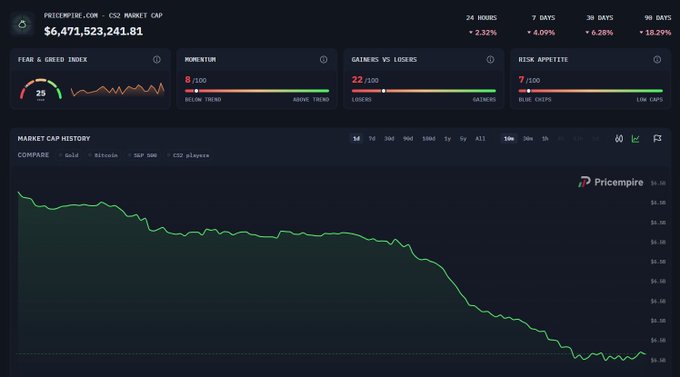Click the Fear & Greed gauge showing 25
Viewport: 680px width, 377px height.
point(41,89)
